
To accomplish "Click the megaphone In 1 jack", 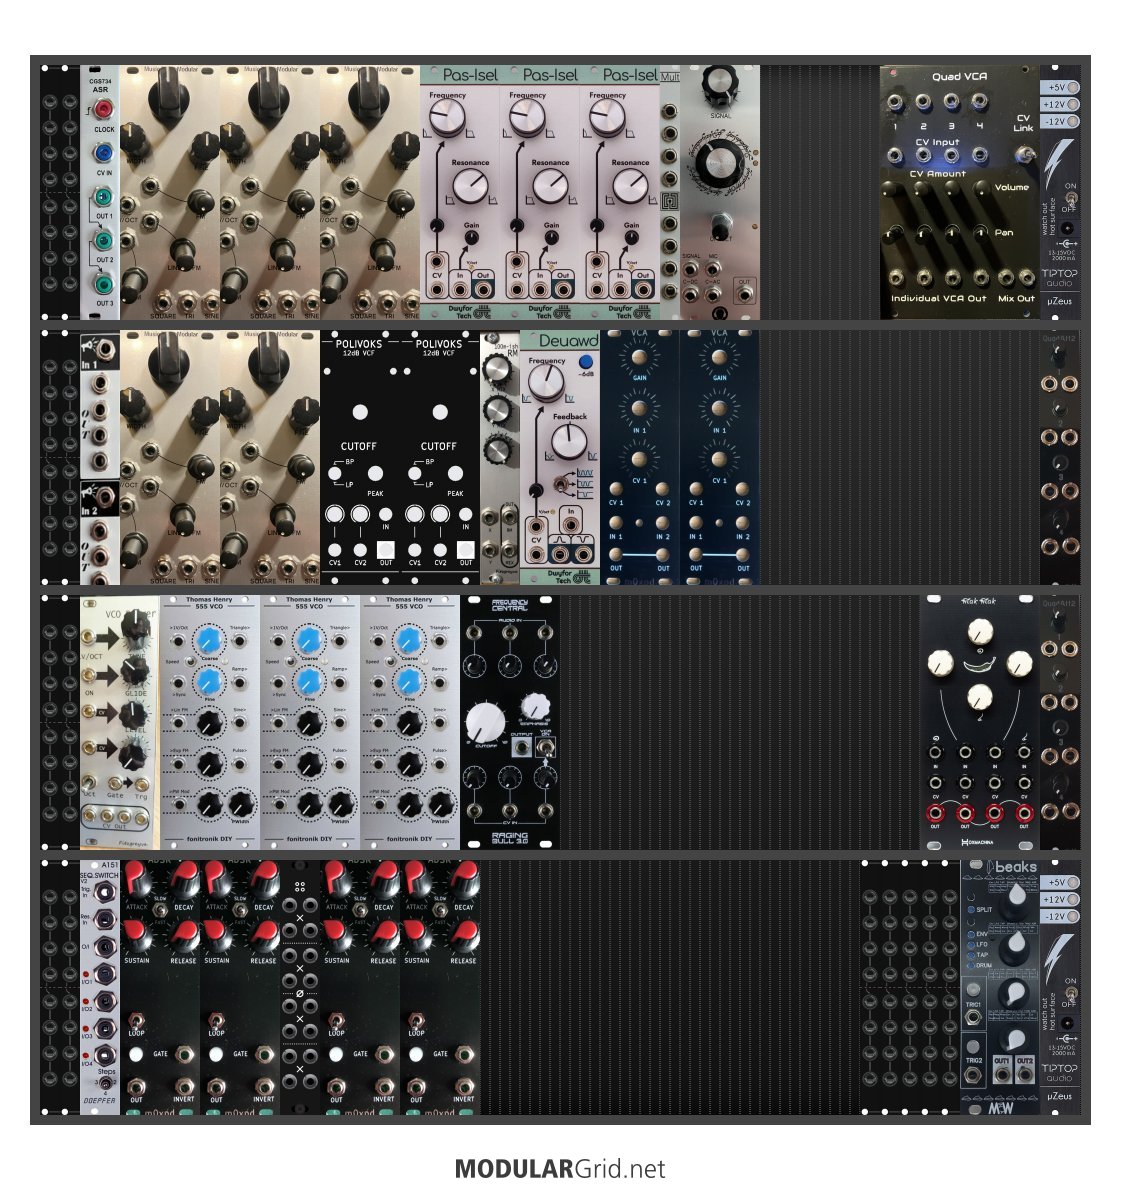I will click(105, 348).
